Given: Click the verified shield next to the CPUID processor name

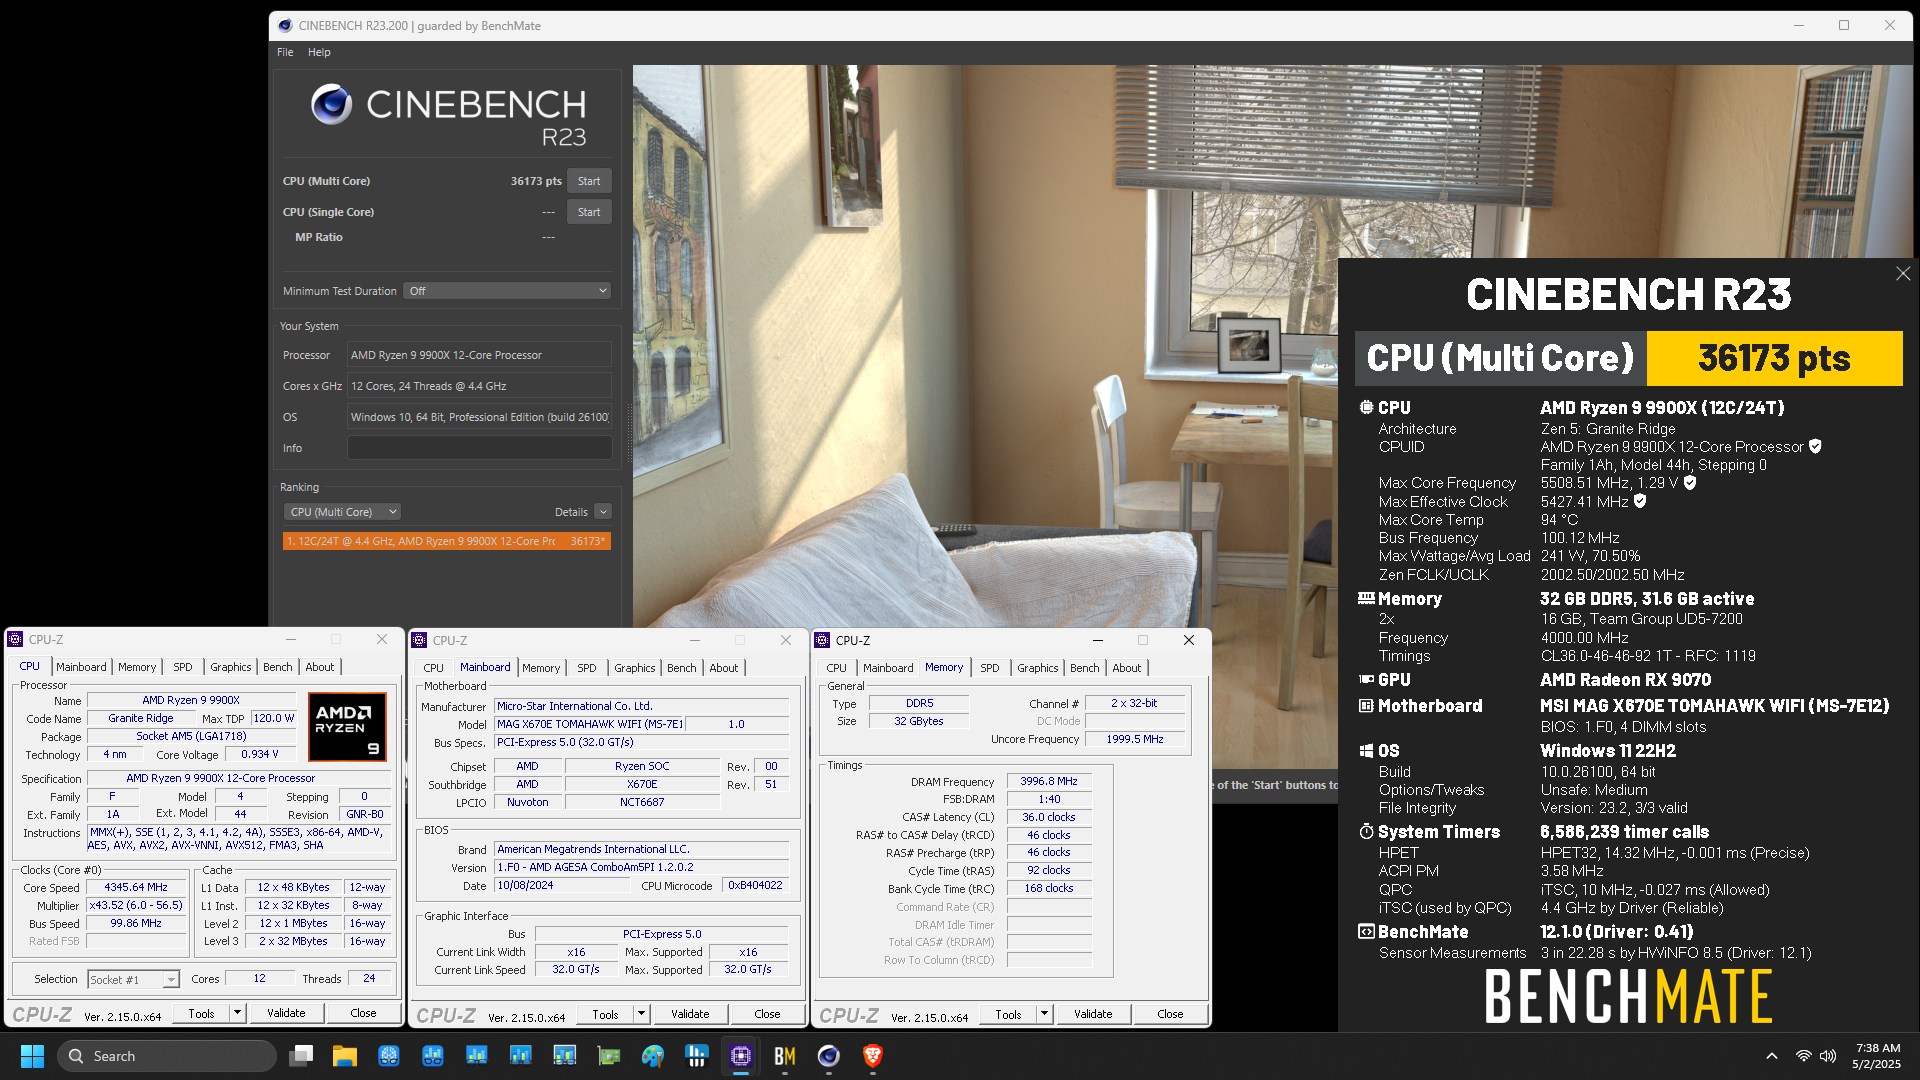Looking at the screenshot, I should pyautogui.click(x=1815, y=447).
